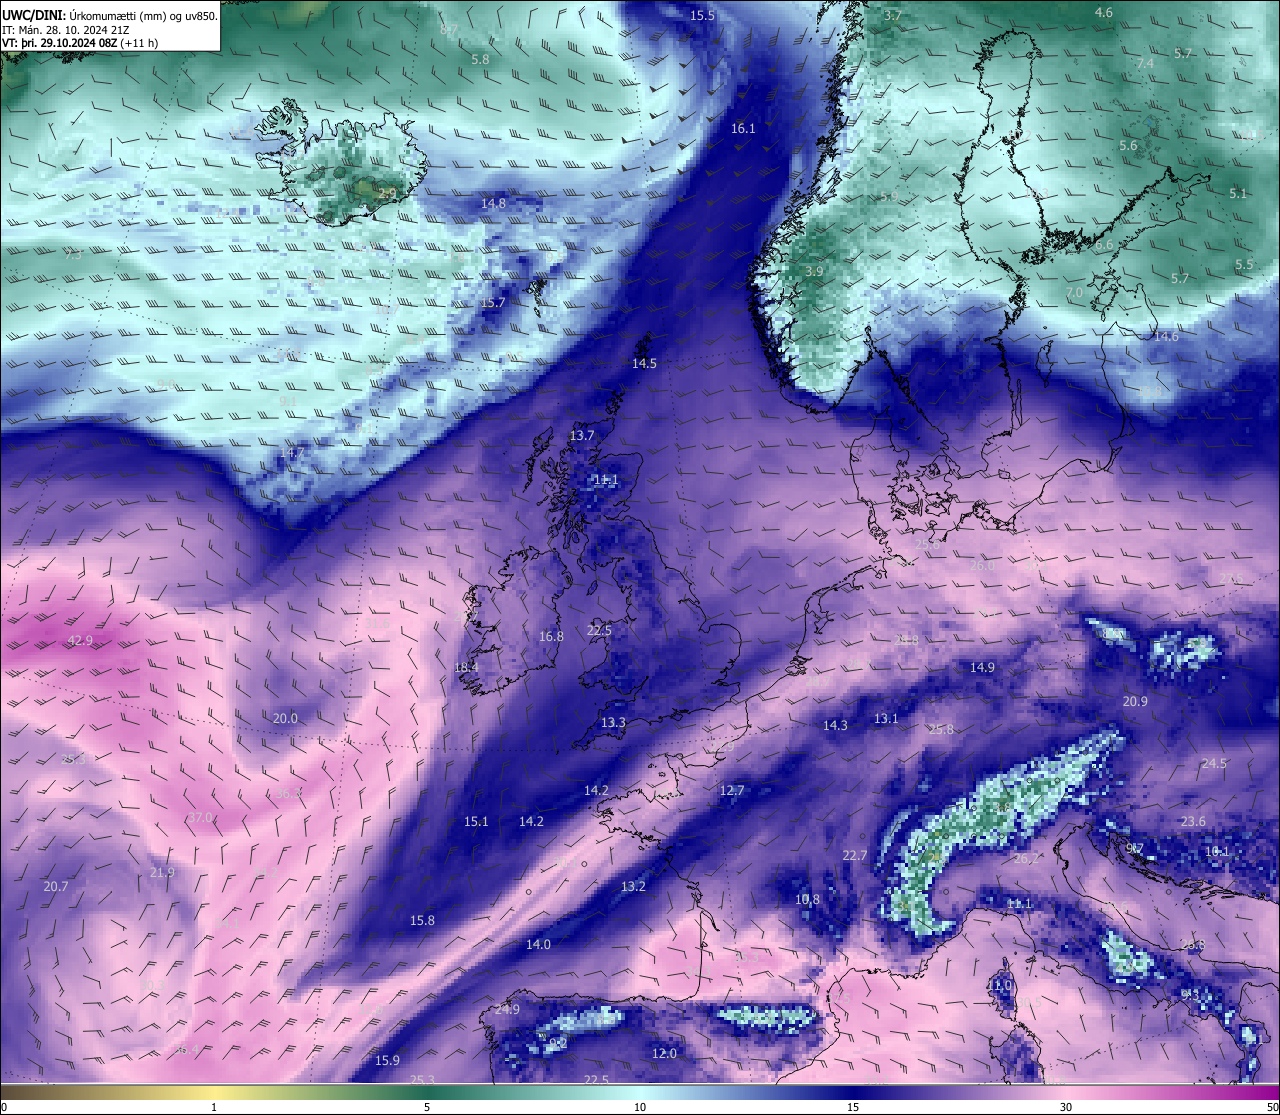The height and width of the screenshot is (1115, 1280).
Task: Click the 20.7 value label
Action: tap(56, 887)
